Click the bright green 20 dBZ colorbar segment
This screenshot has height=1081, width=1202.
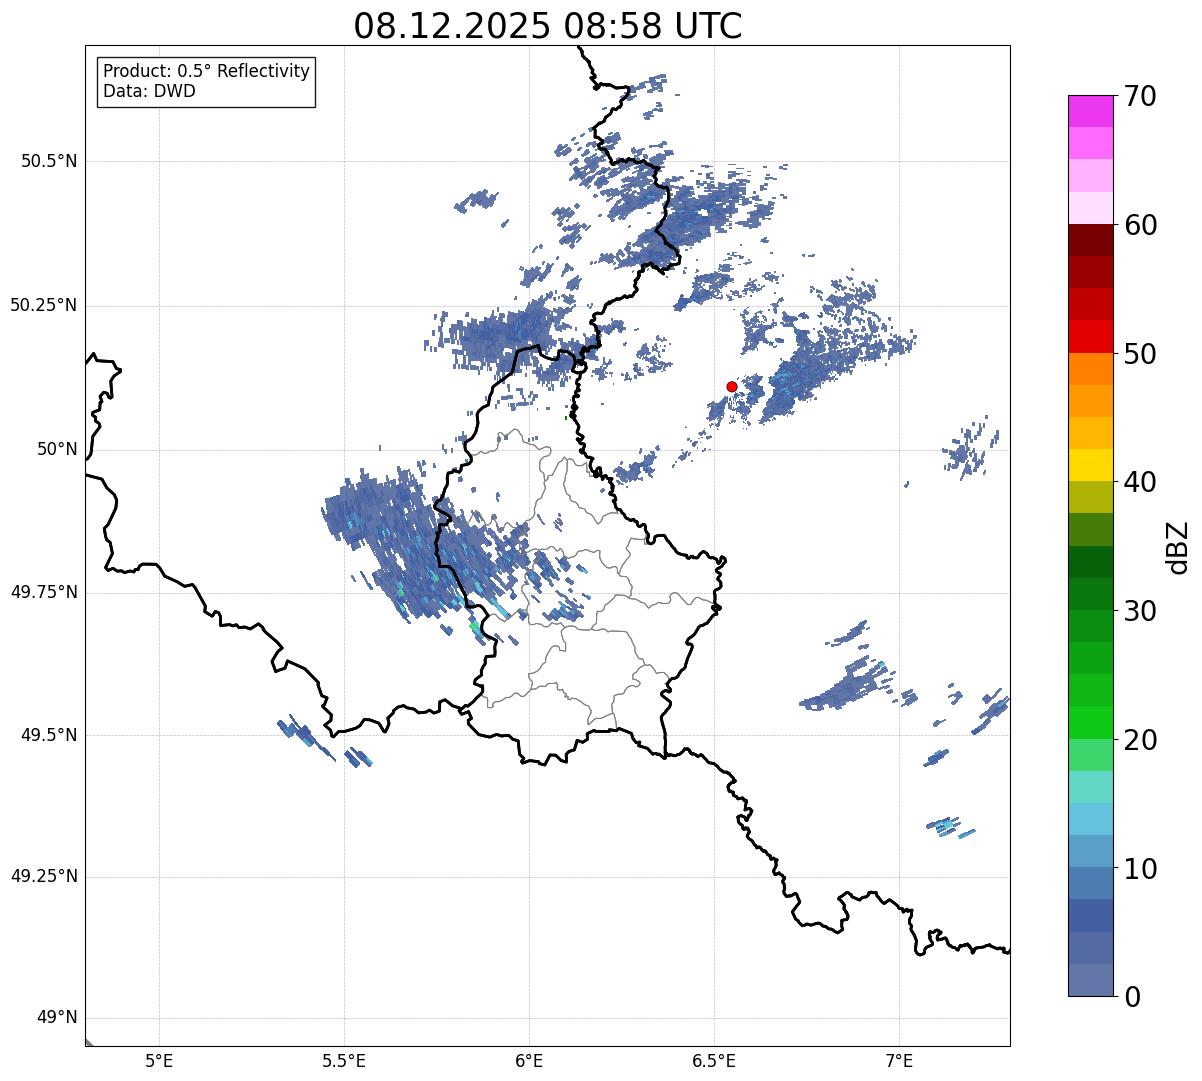pyautogui.click(x=1090, y=723)
